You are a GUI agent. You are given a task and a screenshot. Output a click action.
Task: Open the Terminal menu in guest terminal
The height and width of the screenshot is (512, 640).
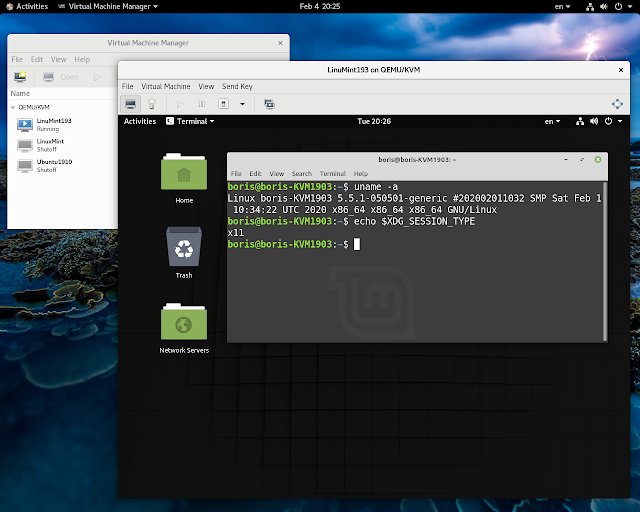coord(333,174)
